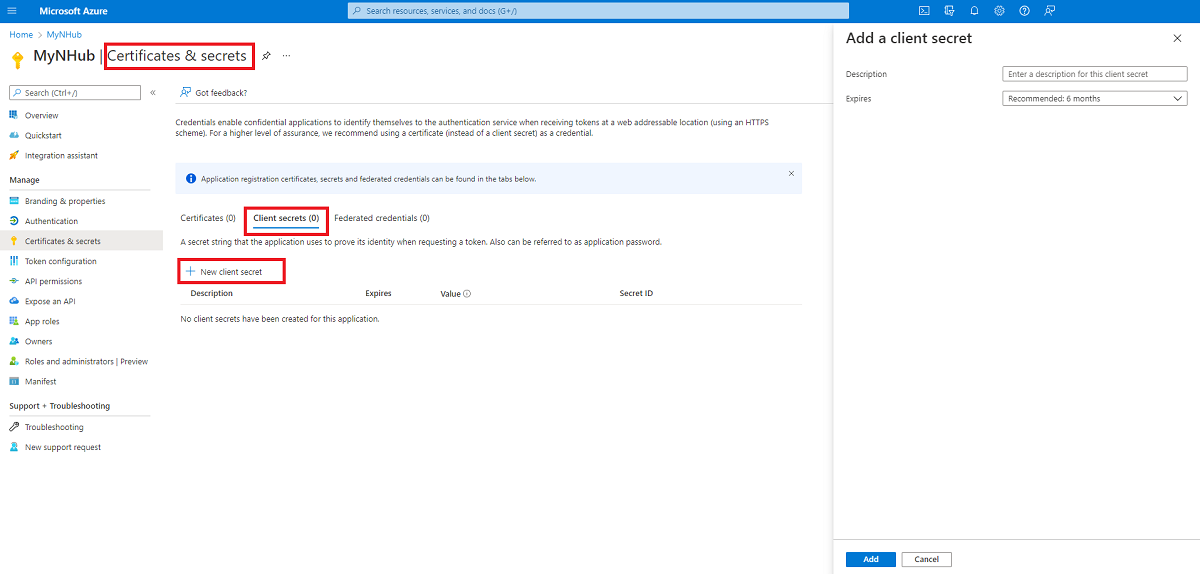Click the Cancel button
Viewport: 1200px width, 574px height.
click(927, 559)
